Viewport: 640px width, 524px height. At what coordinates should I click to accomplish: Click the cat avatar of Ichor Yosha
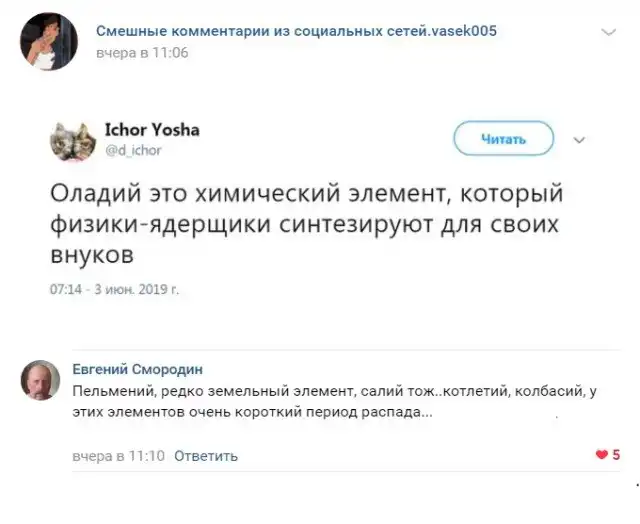(72, 141)
